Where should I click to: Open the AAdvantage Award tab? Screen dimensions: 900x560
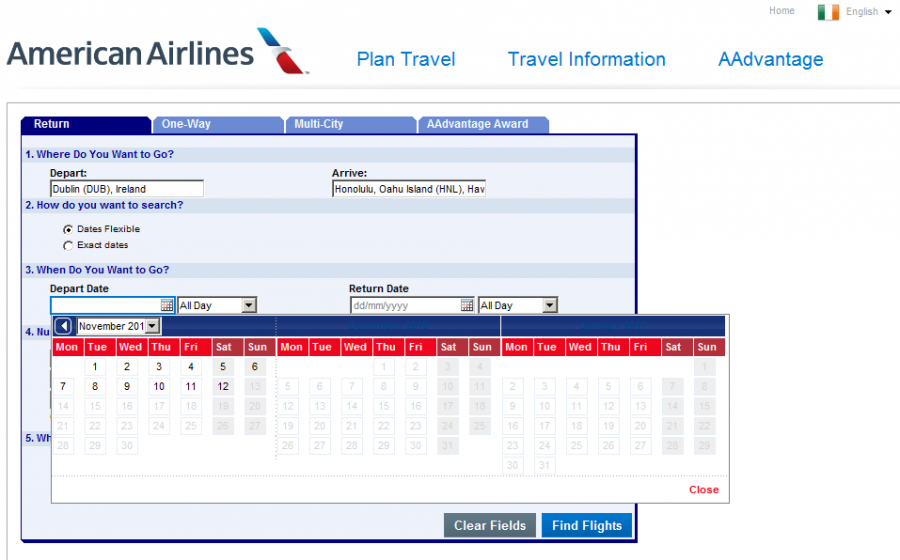point(476,124)
